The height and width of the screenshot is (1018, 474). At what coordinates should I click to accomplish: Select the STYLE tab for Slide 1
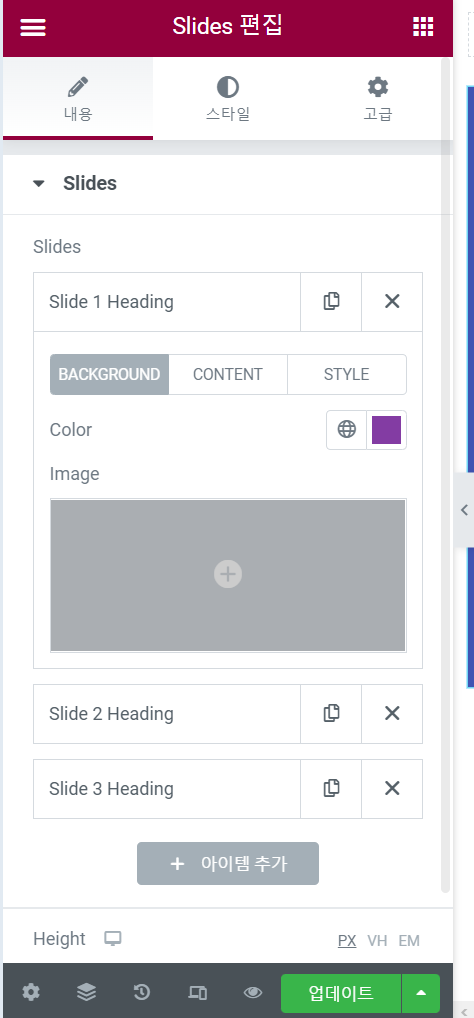(x=347, y=375)
